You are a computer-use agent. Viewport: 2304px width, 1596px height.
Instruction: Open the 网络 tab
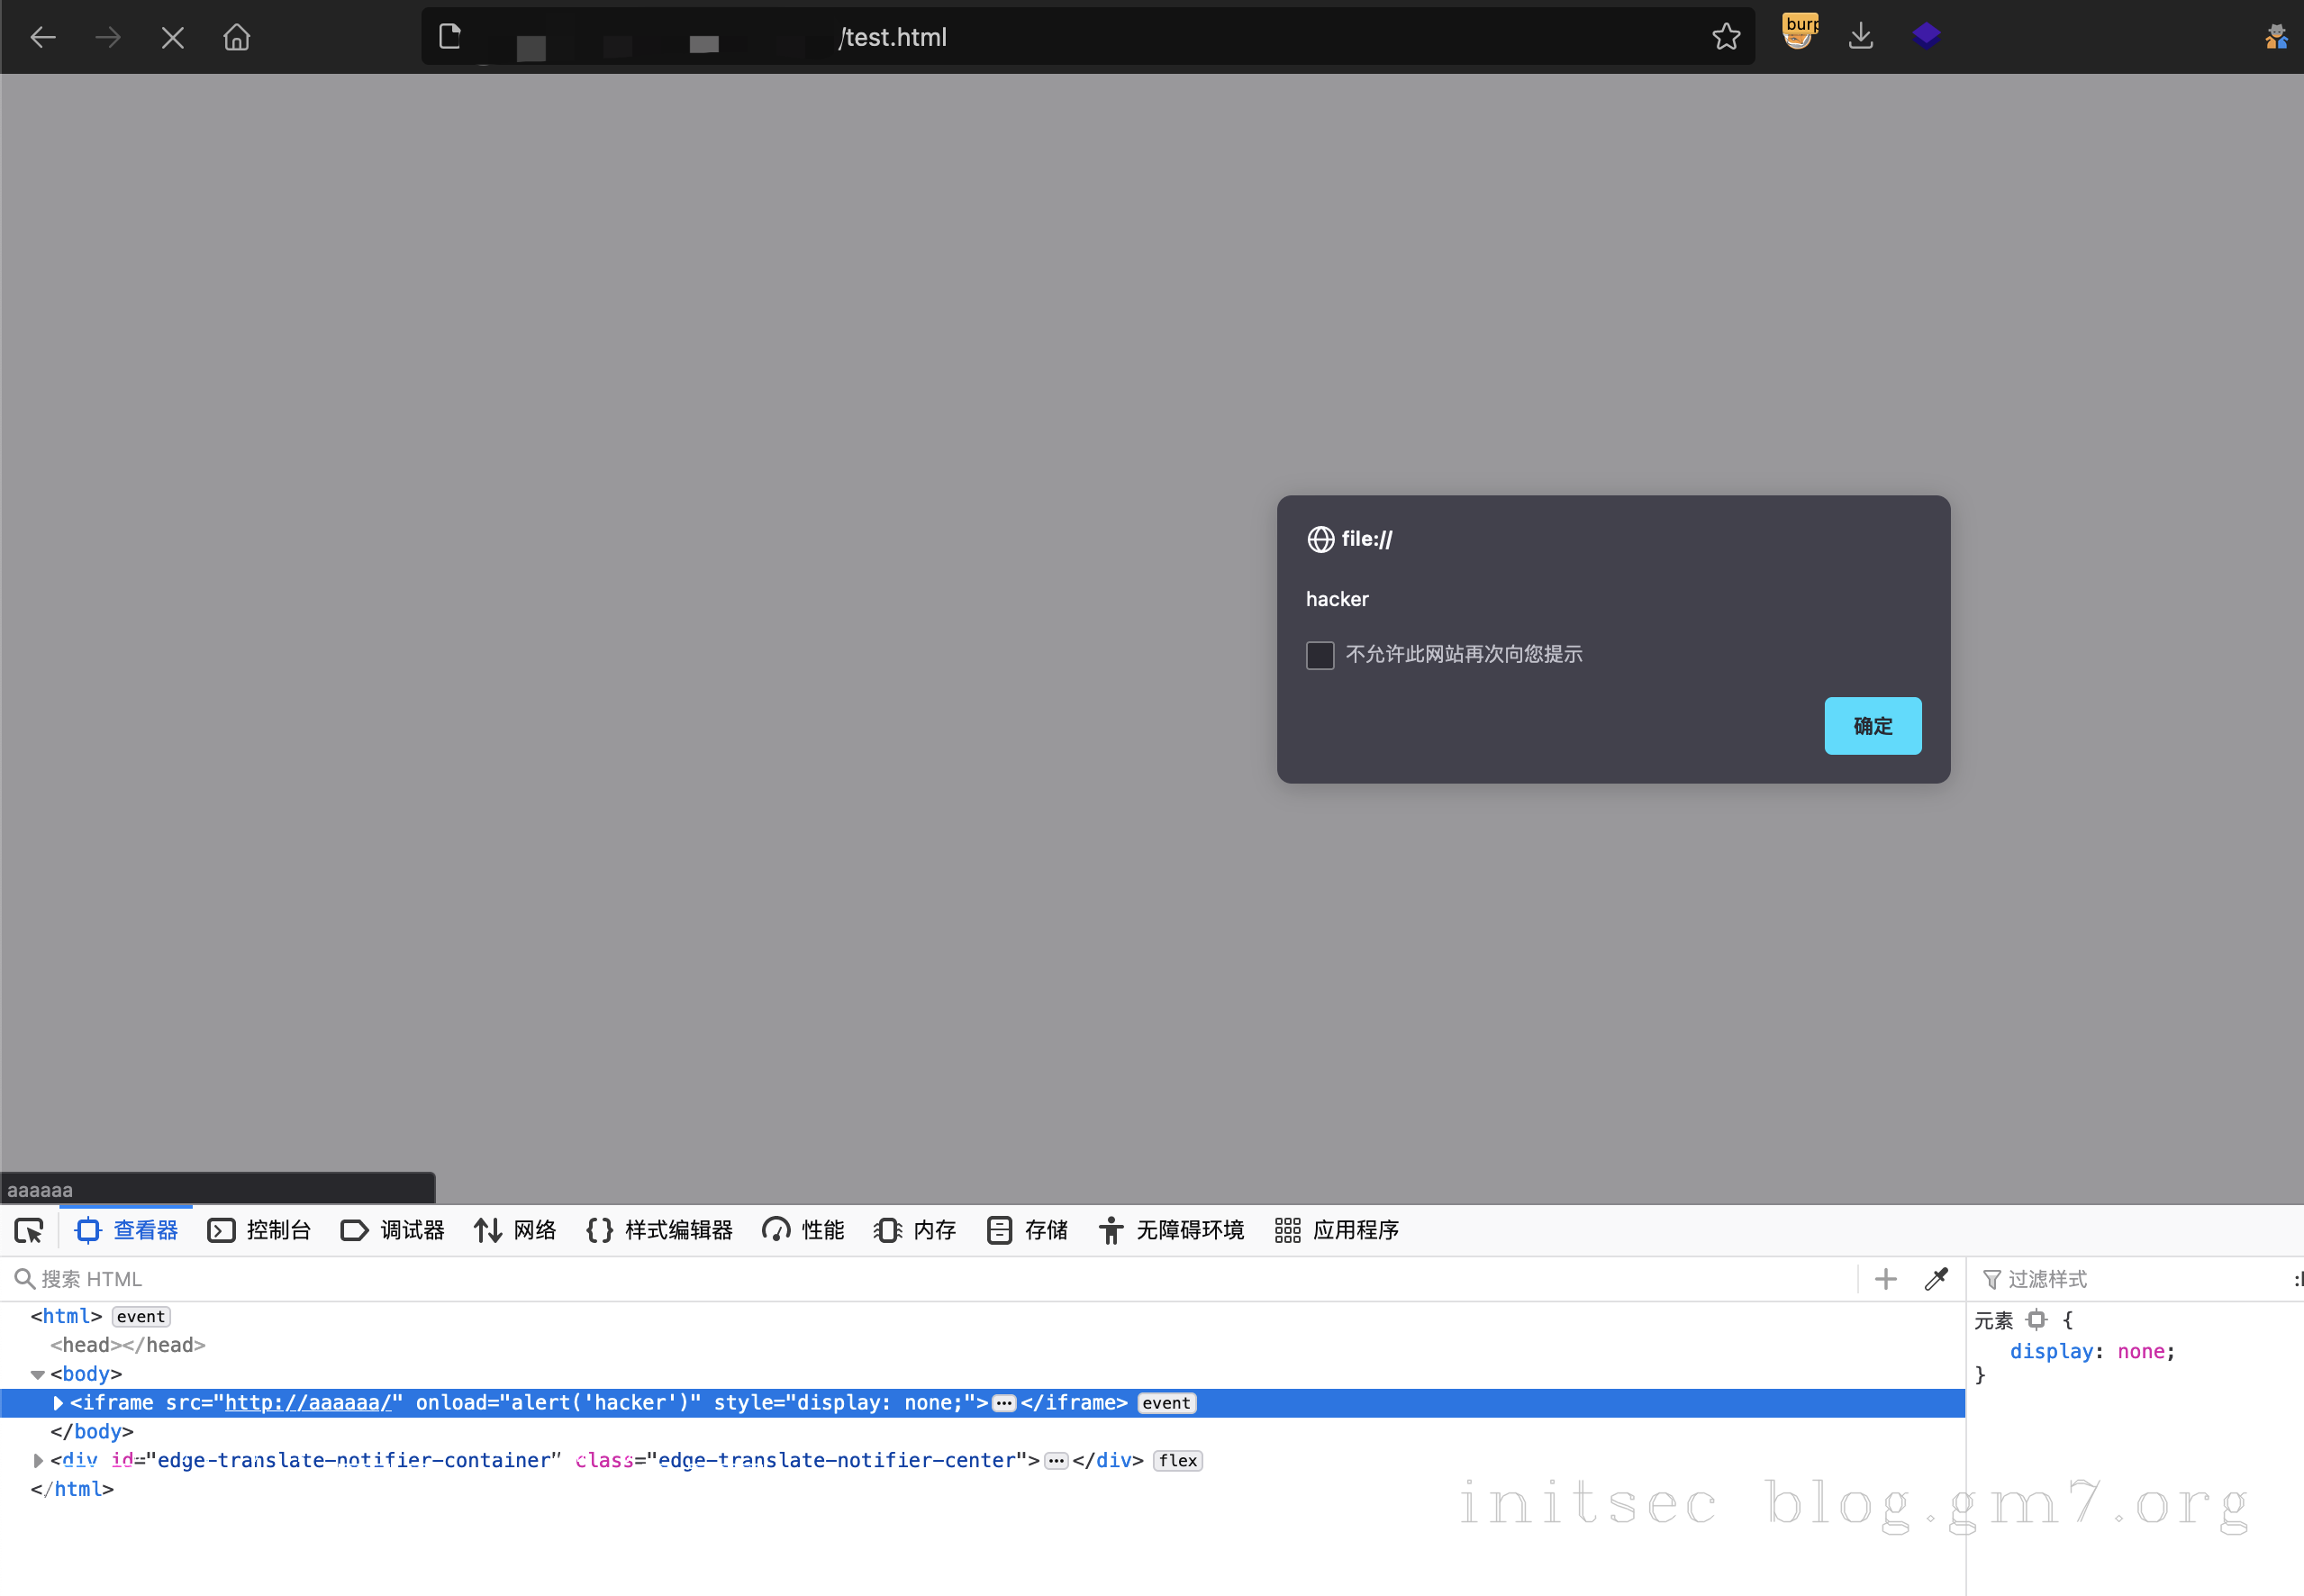pos(516,1230)
